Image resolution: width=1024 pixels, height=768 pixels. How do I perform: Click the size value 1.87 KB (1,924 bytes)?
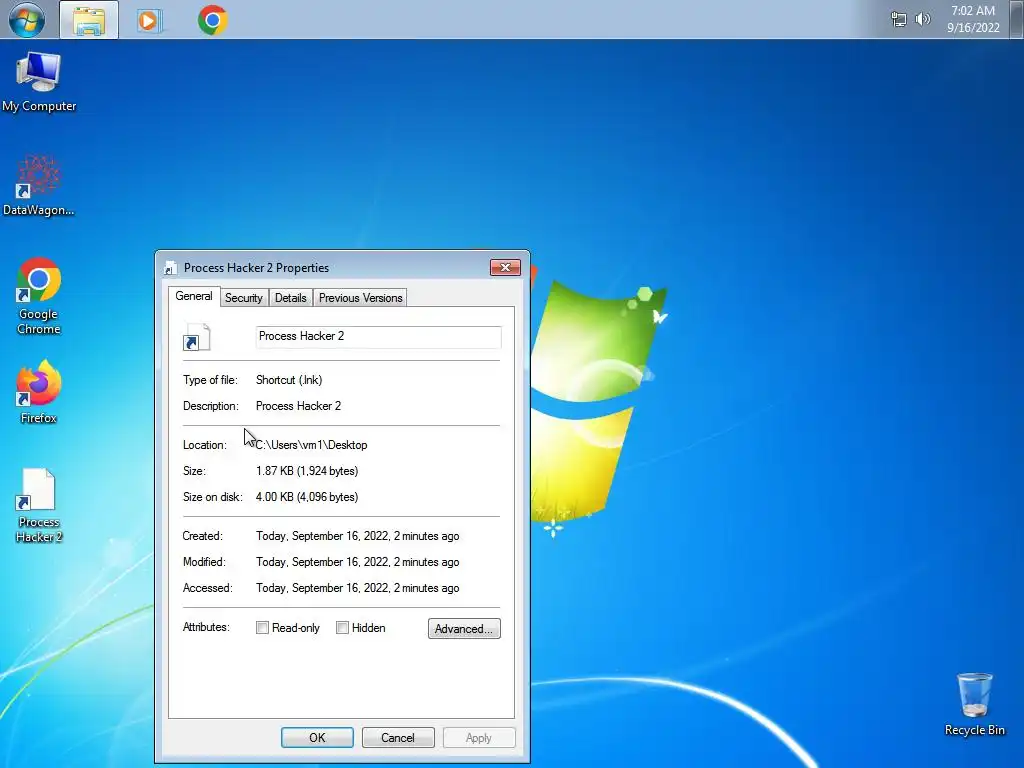[x=307, y=471]
